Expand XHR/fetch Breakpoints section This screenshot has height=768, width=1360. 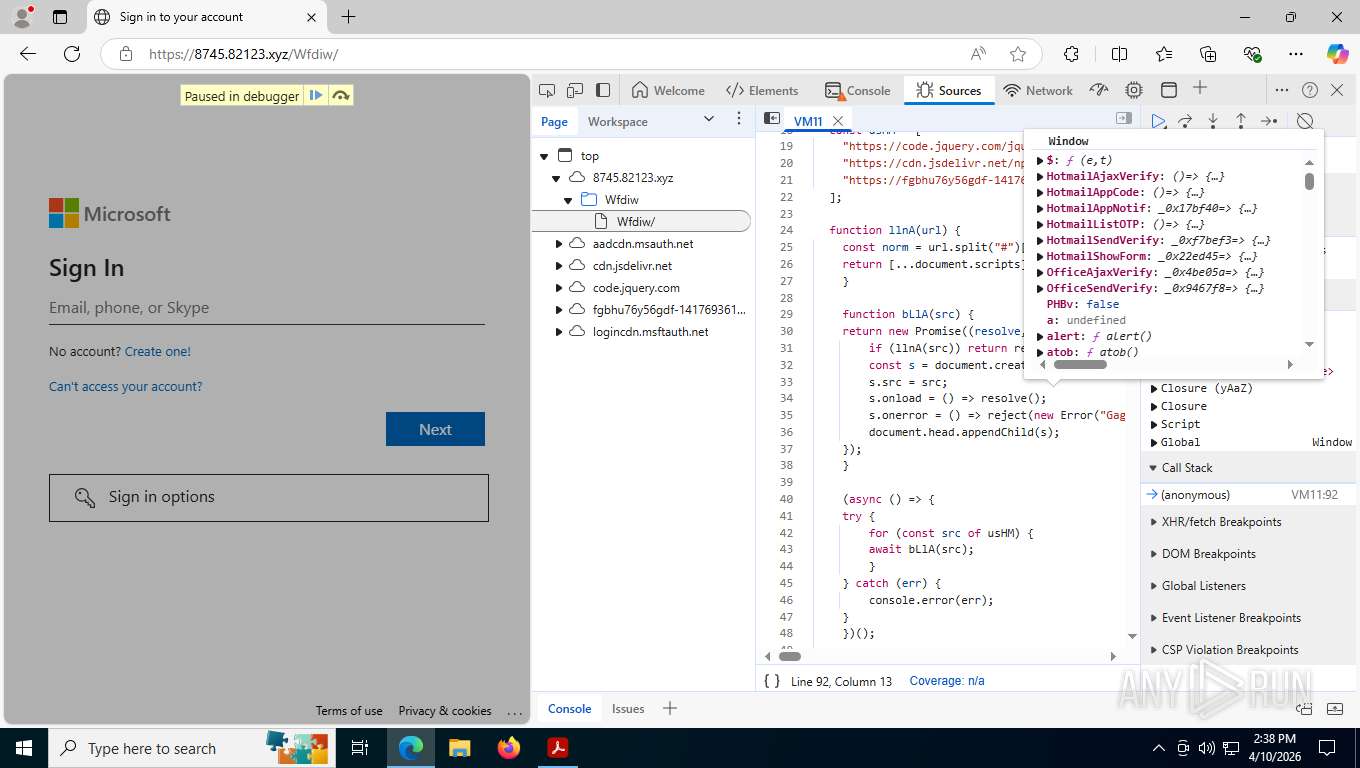(1152, 522)
